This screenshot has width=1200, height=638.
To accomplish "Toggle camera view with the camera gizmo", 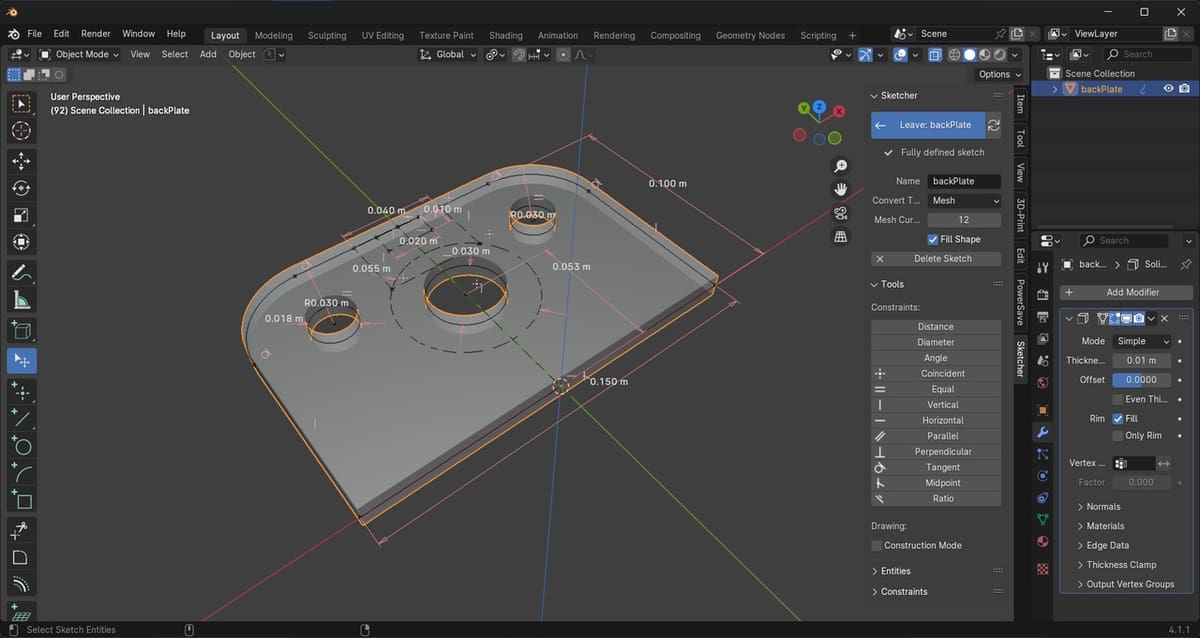I will click(841, 213).
